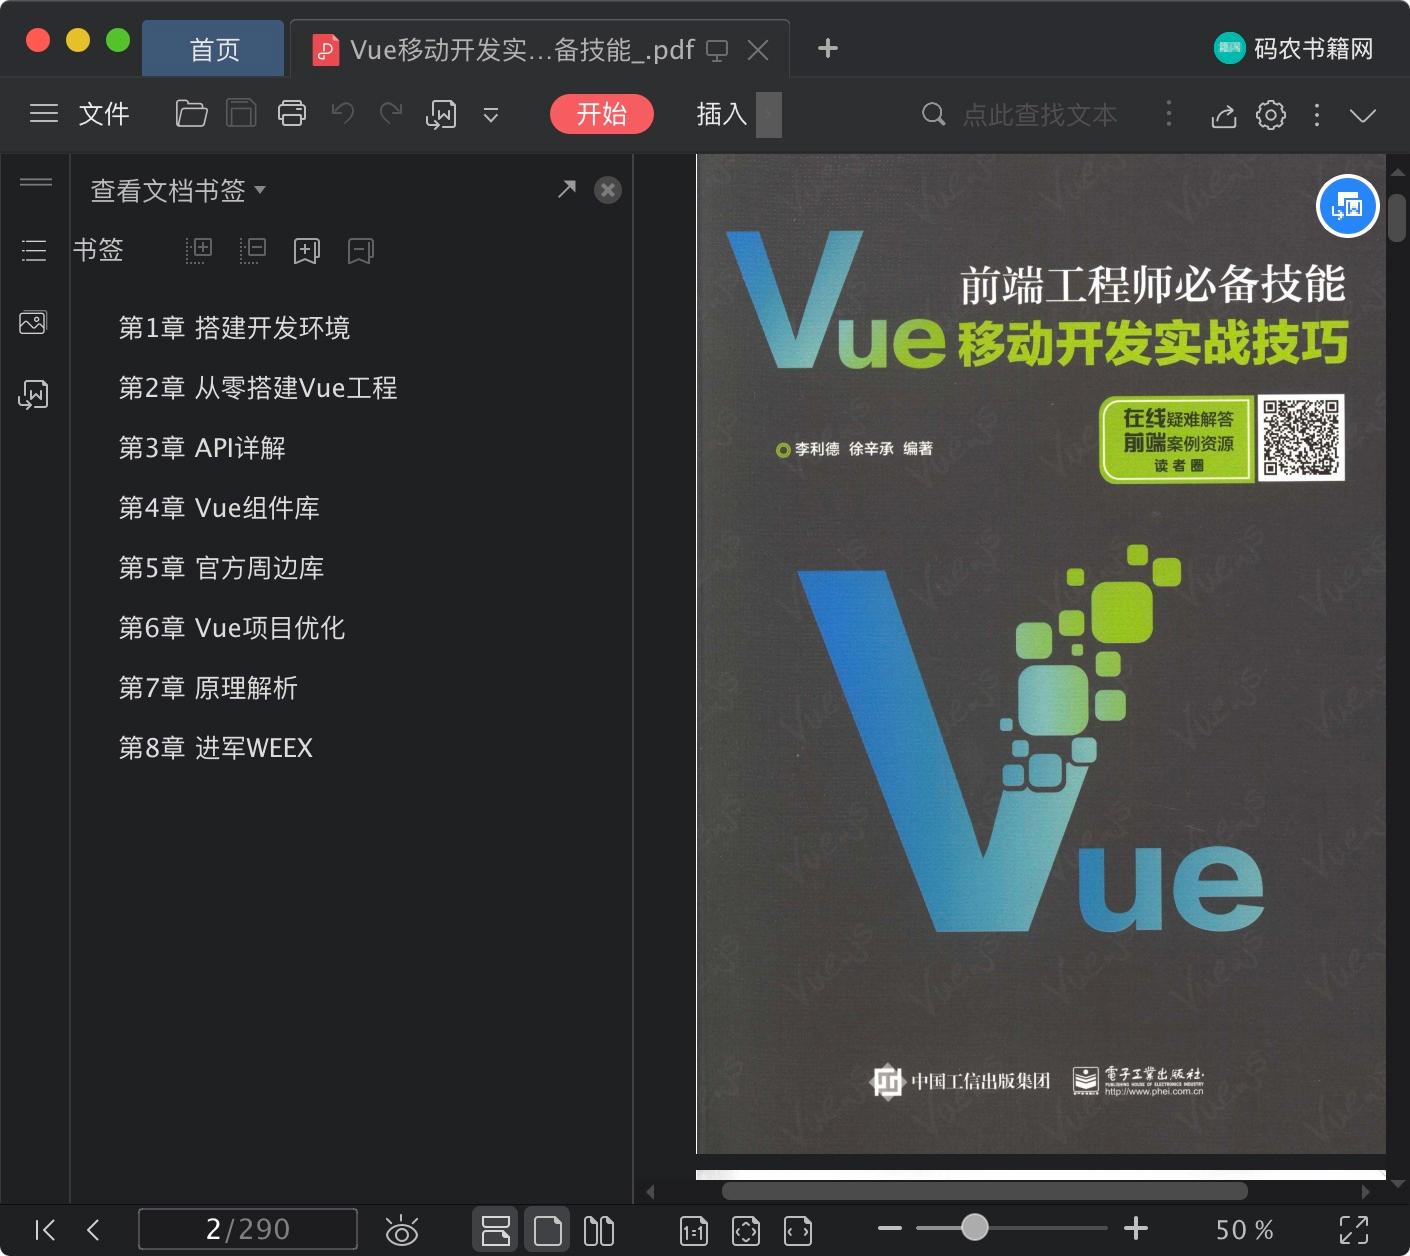Click the 码农书籍网 account label
The width and height of the screenshot is (1410, 1256).
tap(1313, 48)
